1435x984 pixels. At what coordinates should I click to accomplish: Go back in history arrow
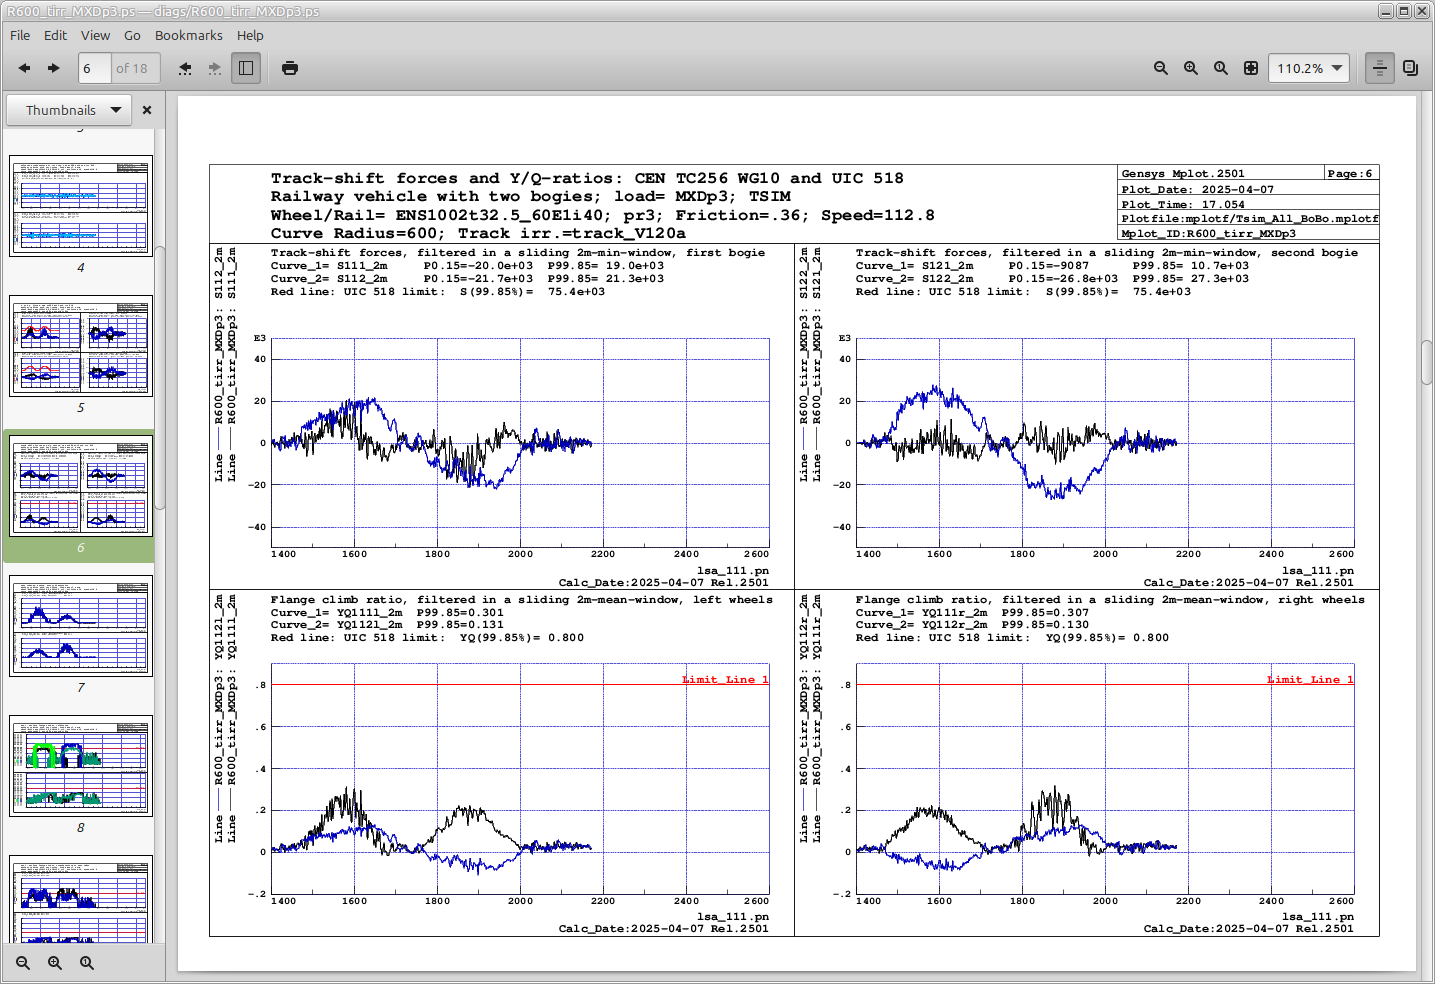[x=185, y=68]
